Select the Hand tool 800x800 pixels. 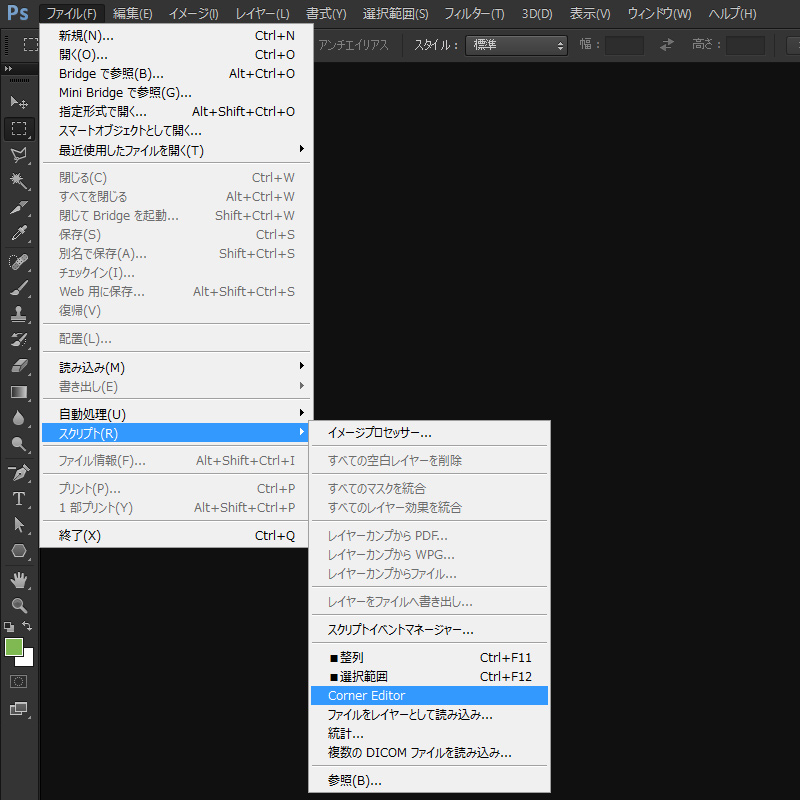(x=19, y=580)
